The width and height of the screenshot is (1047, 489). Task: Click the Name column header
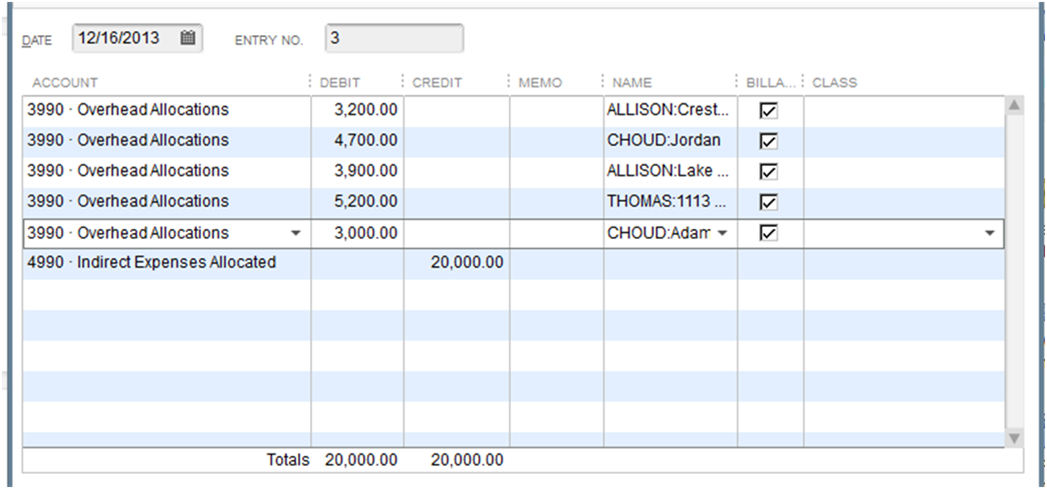coord(632,82)
